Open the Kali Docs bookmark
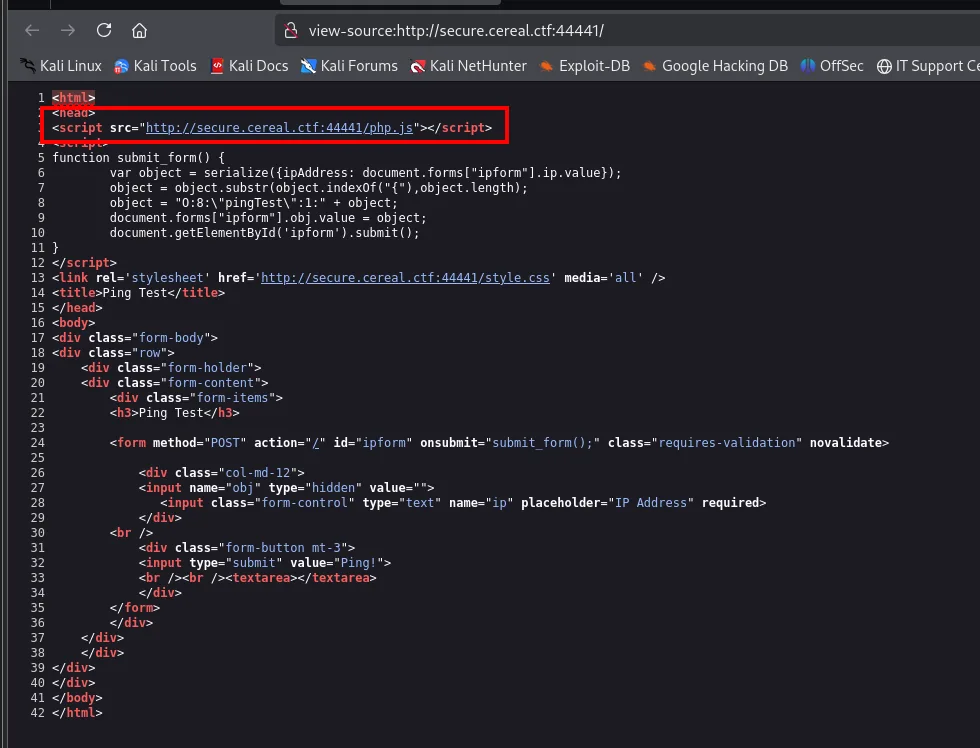 [249, 66]
